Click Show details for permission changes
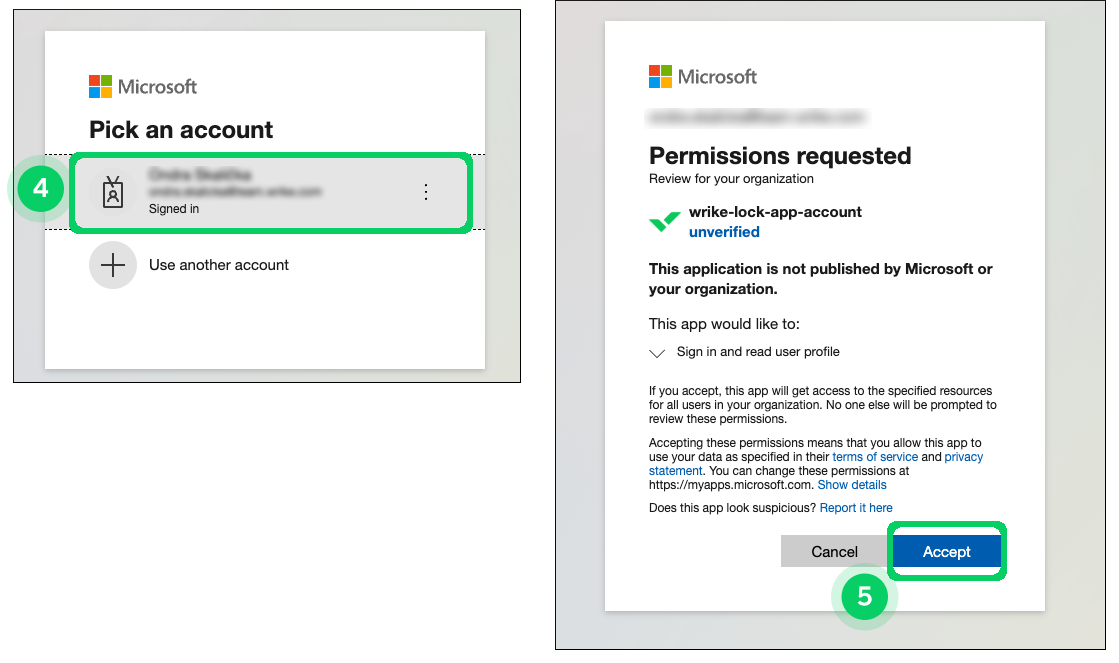Viewport: 1119px width, 663px height. [852, 484]
